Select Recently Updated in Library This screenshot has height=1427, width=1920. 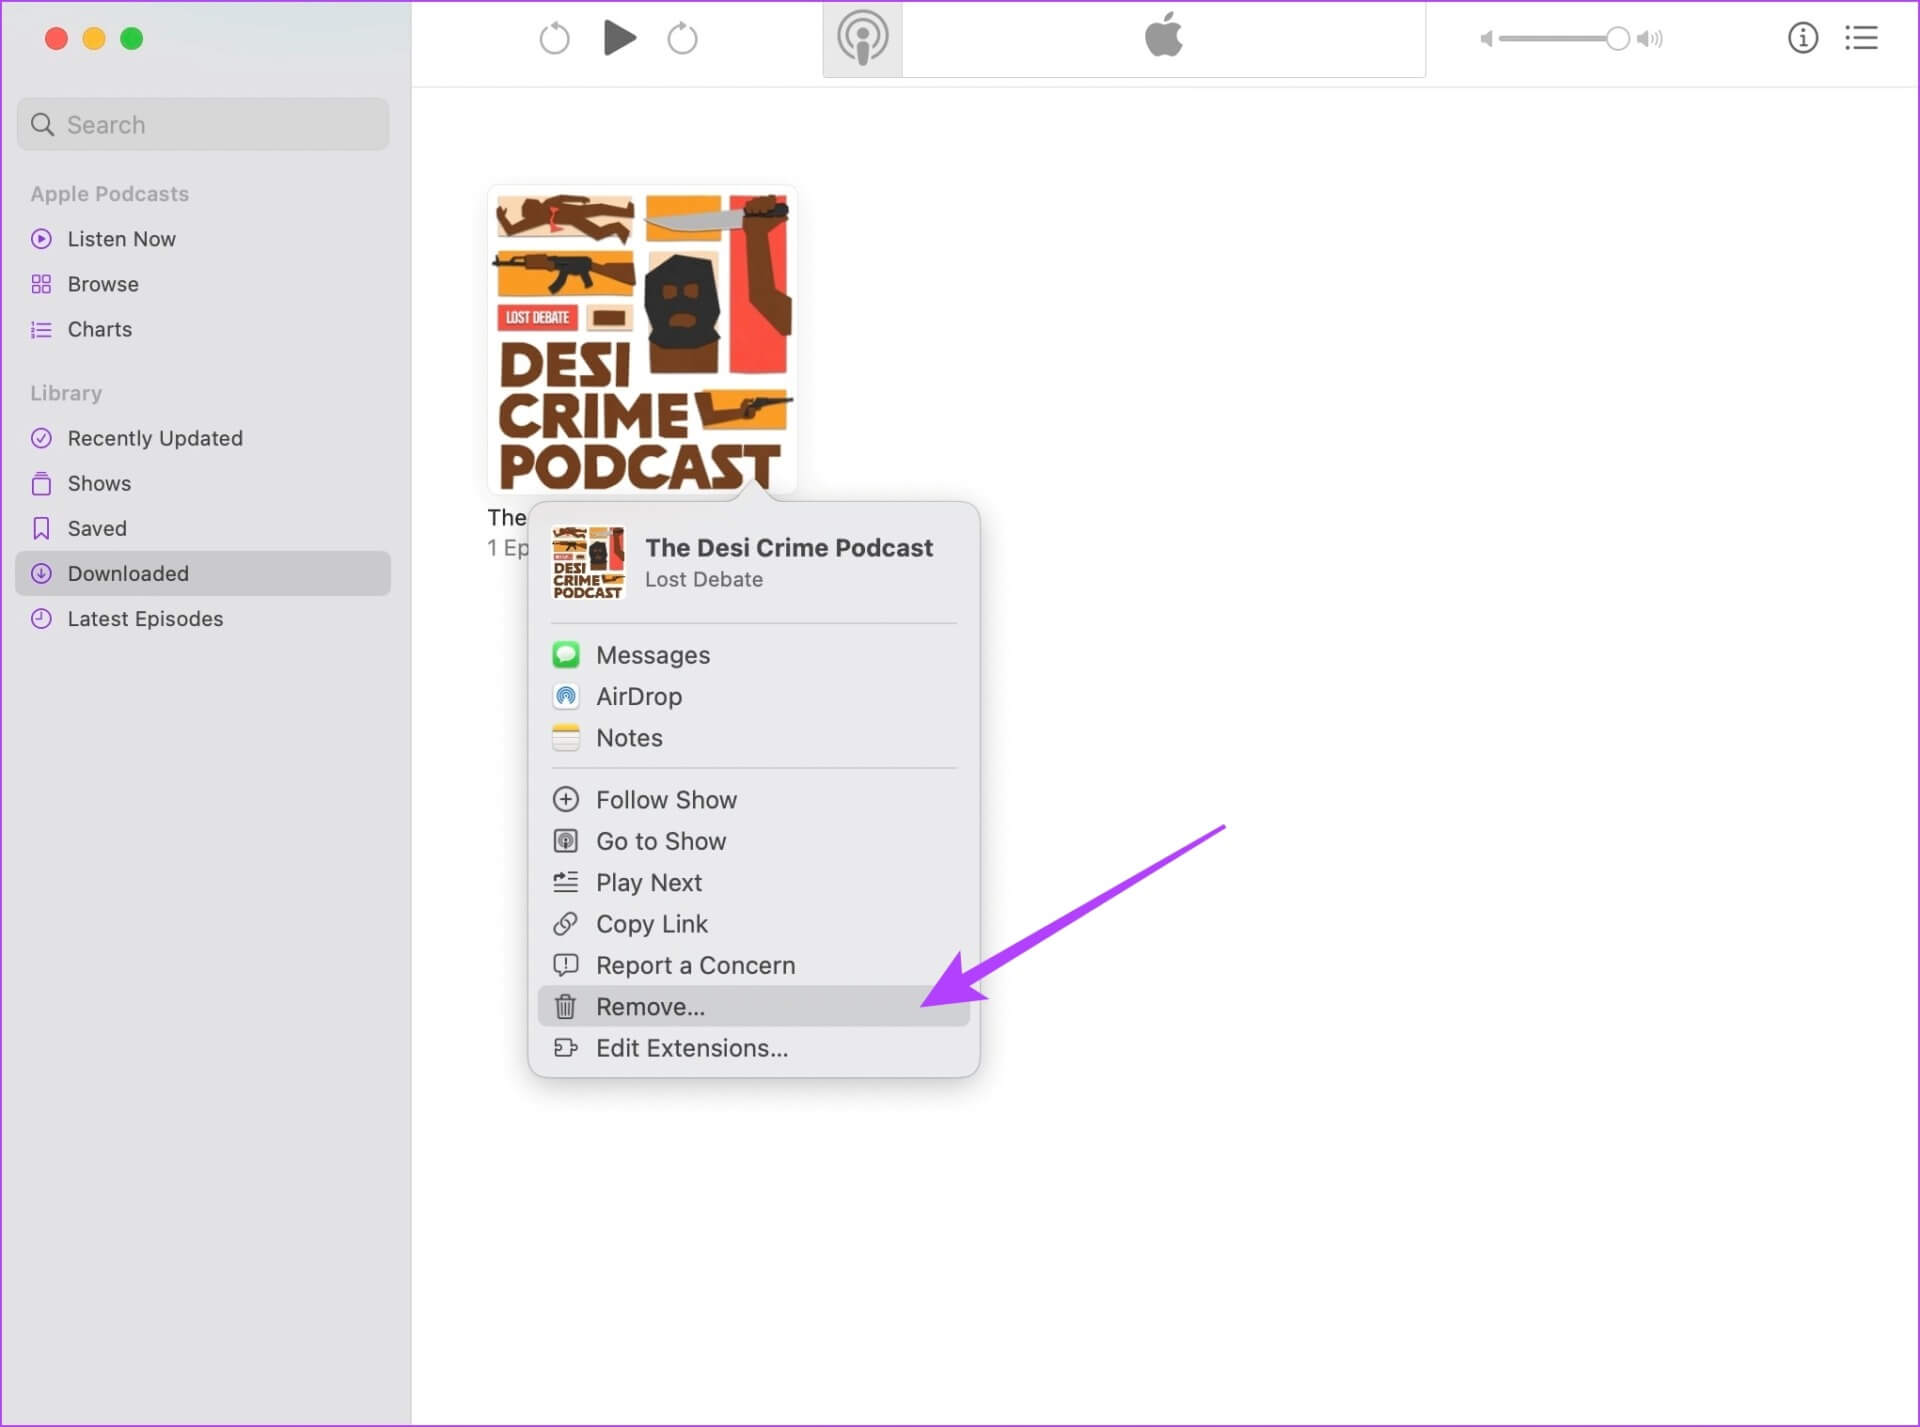tap(203, 438)
